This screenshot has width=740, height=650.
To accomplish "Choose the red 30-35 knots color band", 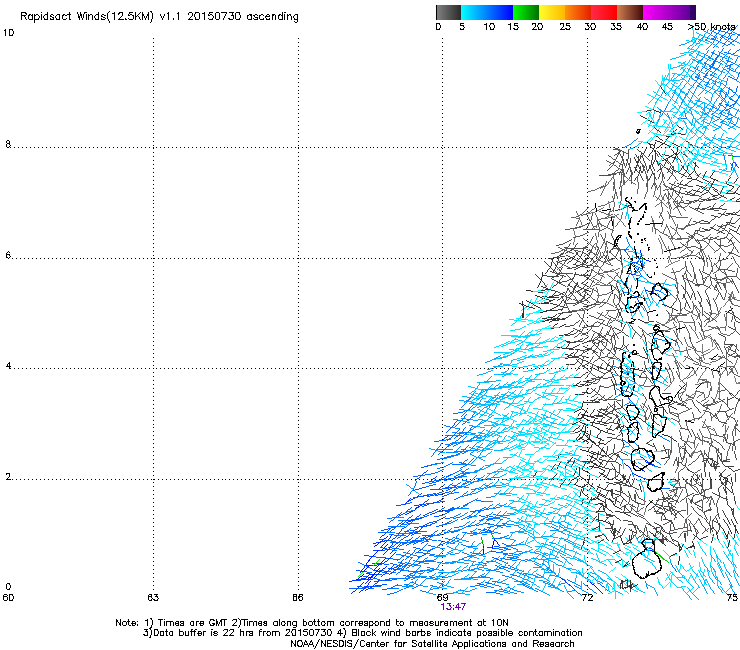I will [604, 12].
